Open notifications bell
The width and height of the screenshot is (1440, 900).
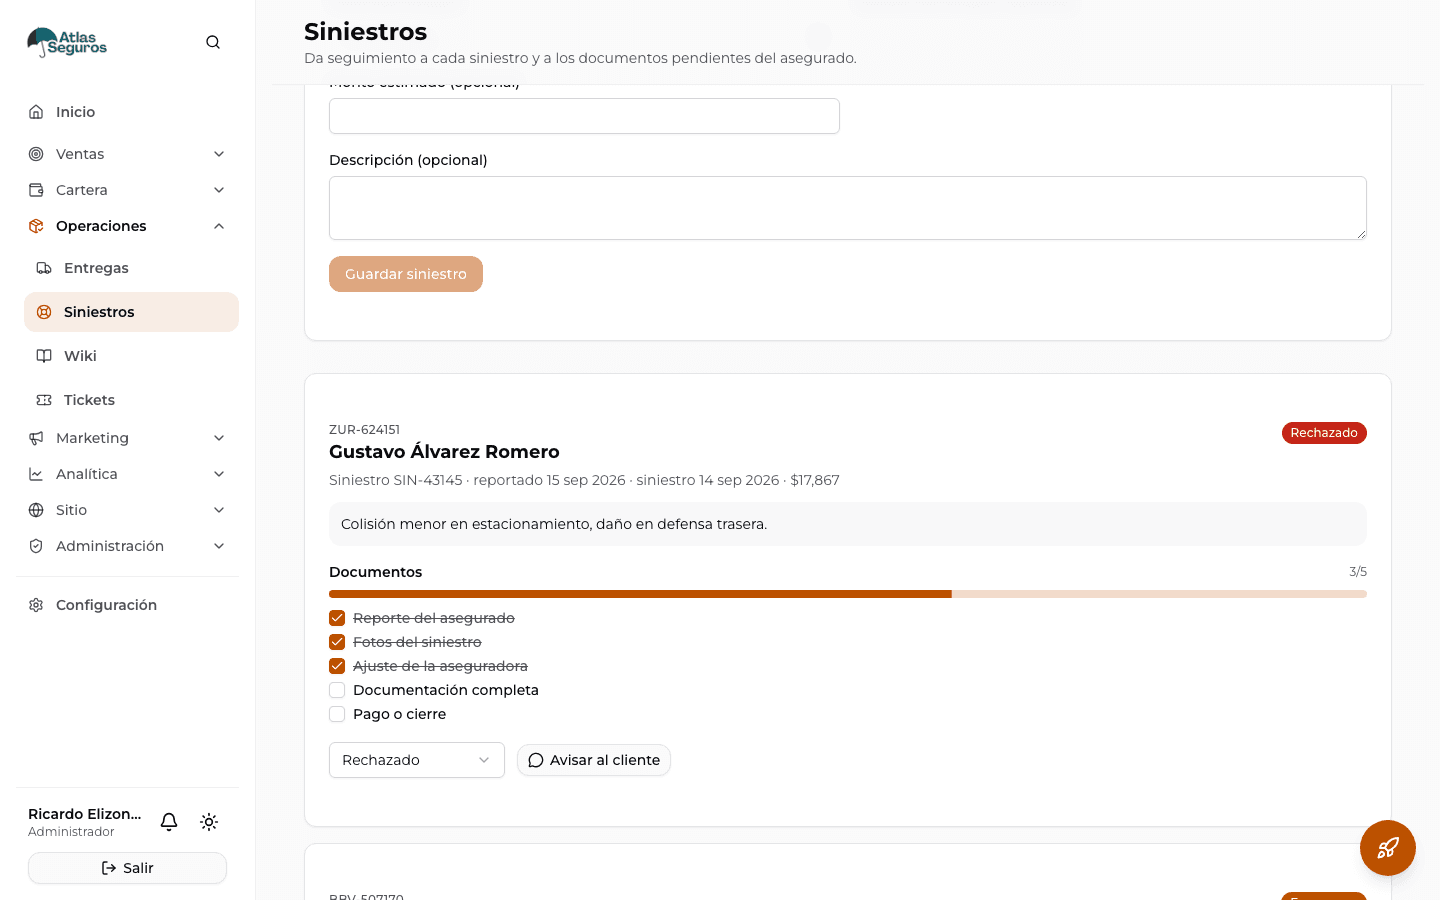[x=169, y=822]
